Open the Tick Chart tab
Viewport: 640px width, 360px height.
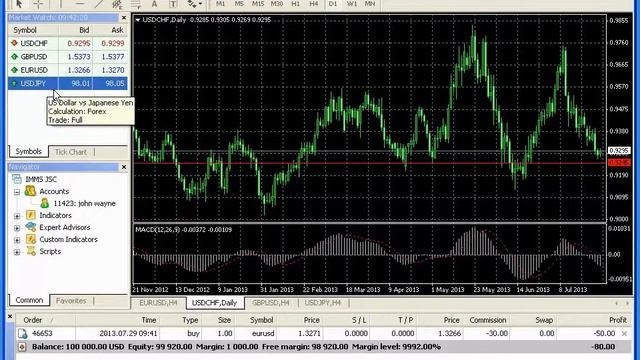coord(71,152)
